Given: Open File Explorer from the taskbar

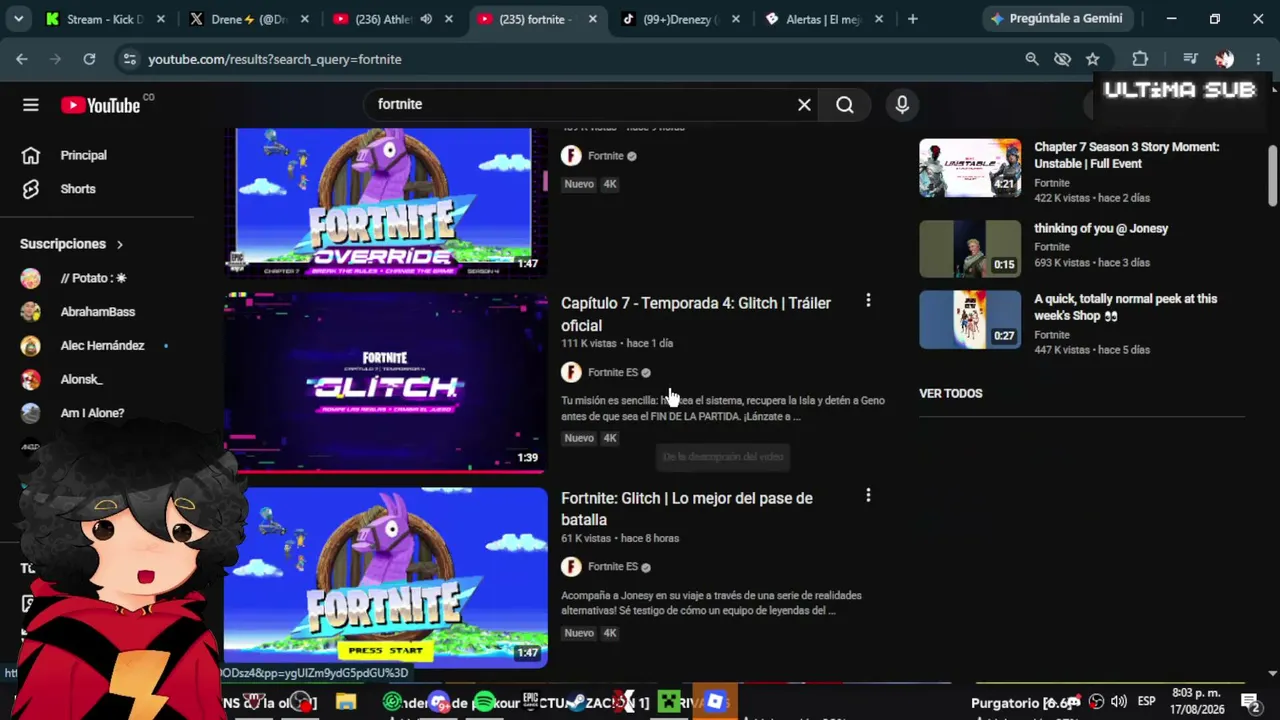Looking at the screenshot, I should tap(346, 702).
